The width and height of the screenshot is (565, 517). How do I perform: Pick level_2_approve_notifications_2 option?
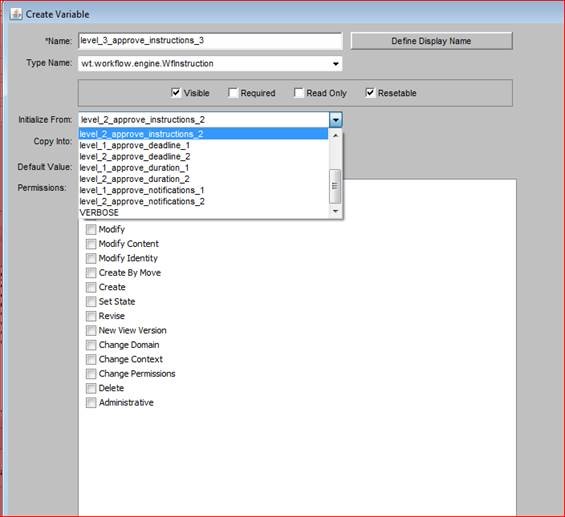[x=203, y=201]
